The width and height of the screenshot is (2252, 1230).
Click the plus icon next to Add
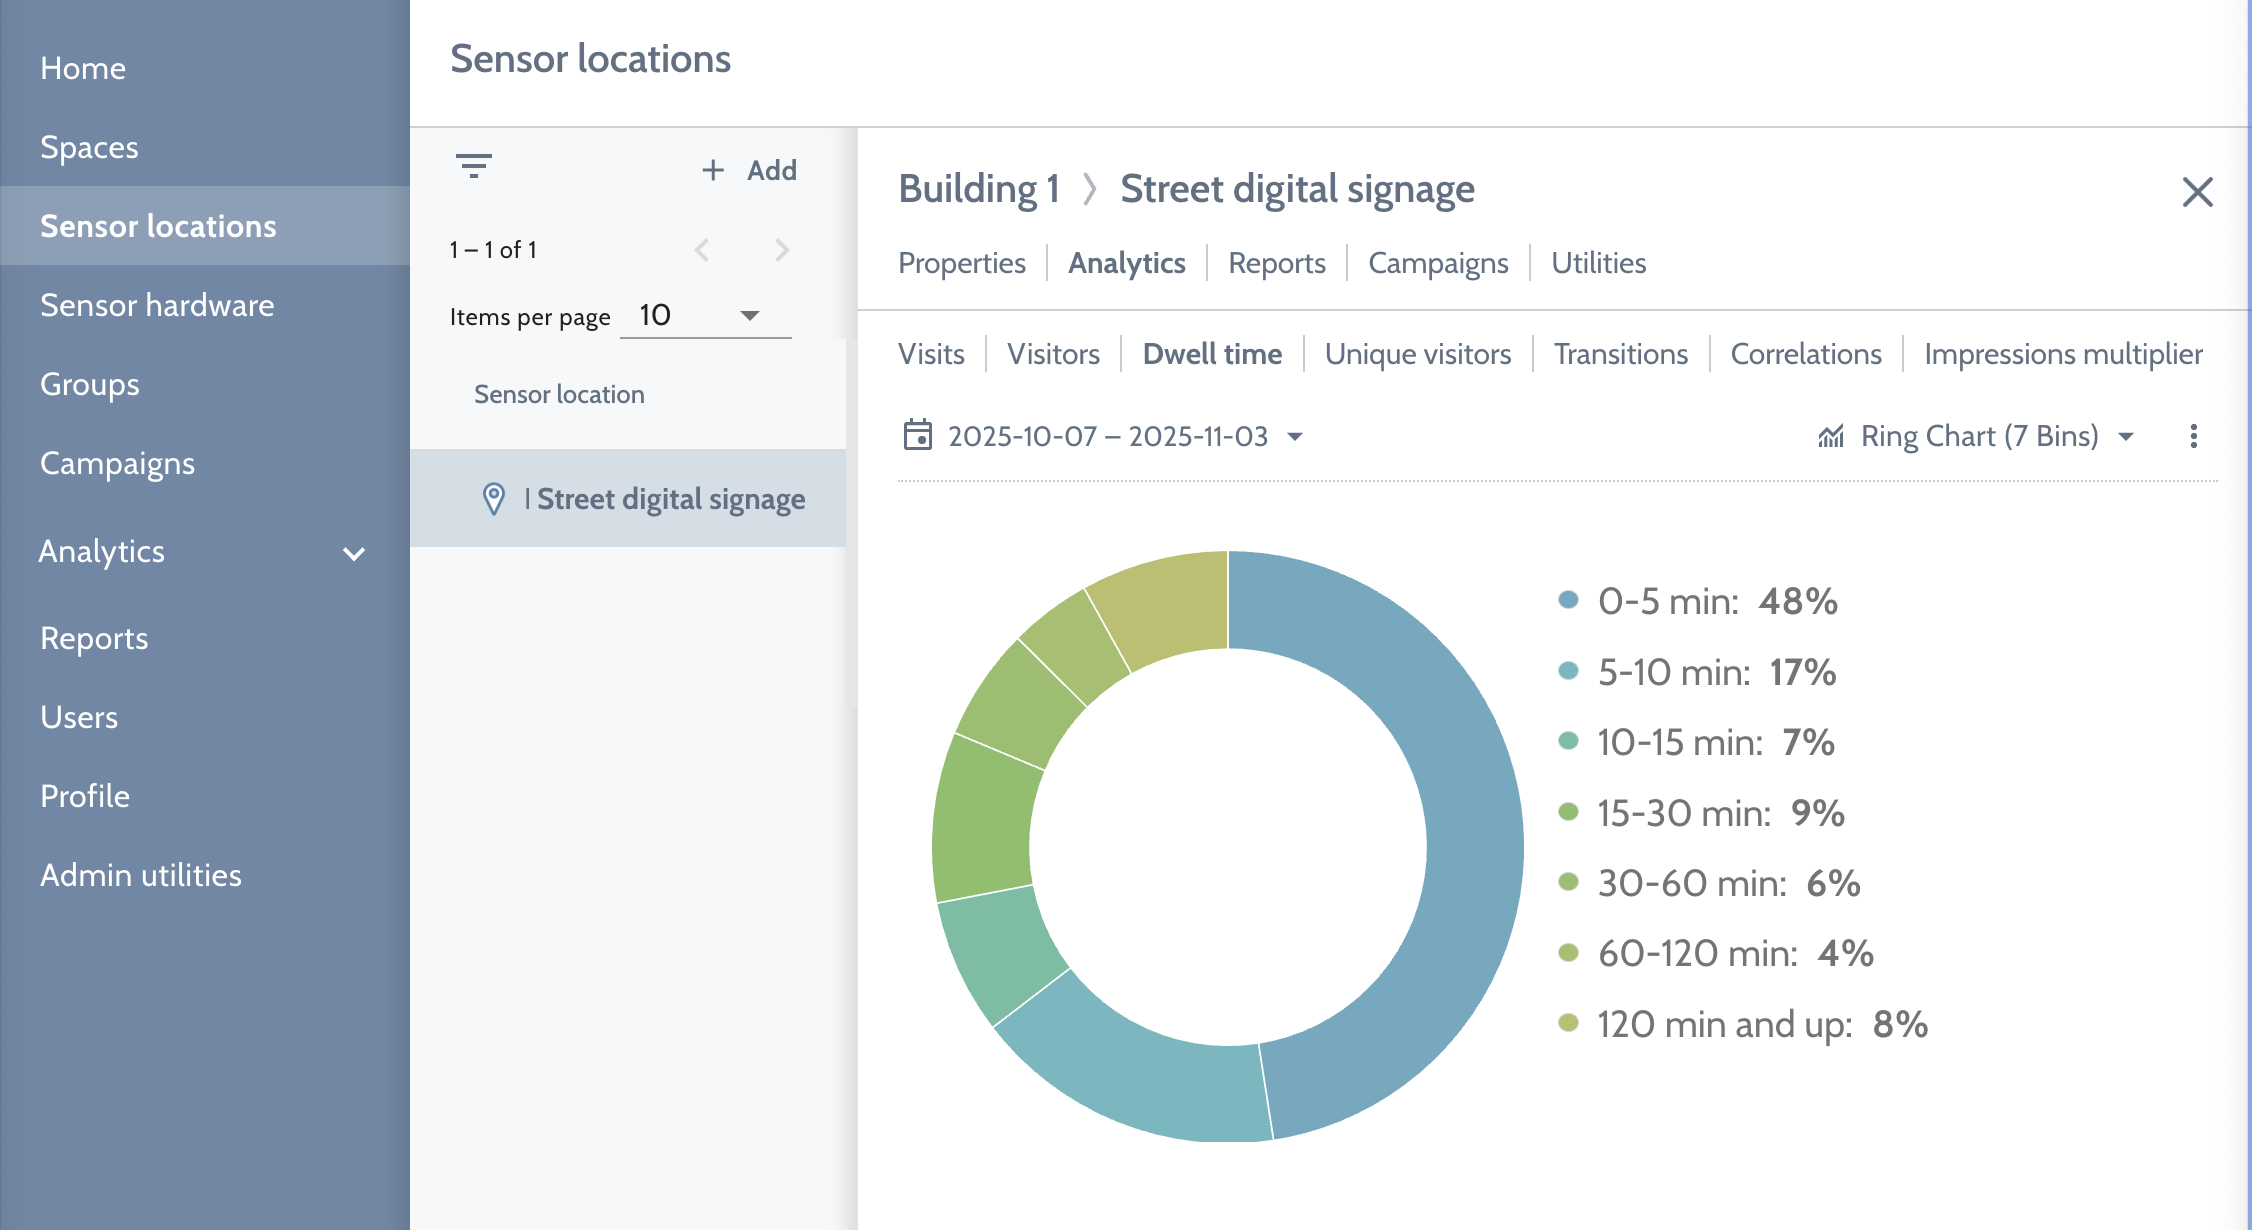[713, 169]
